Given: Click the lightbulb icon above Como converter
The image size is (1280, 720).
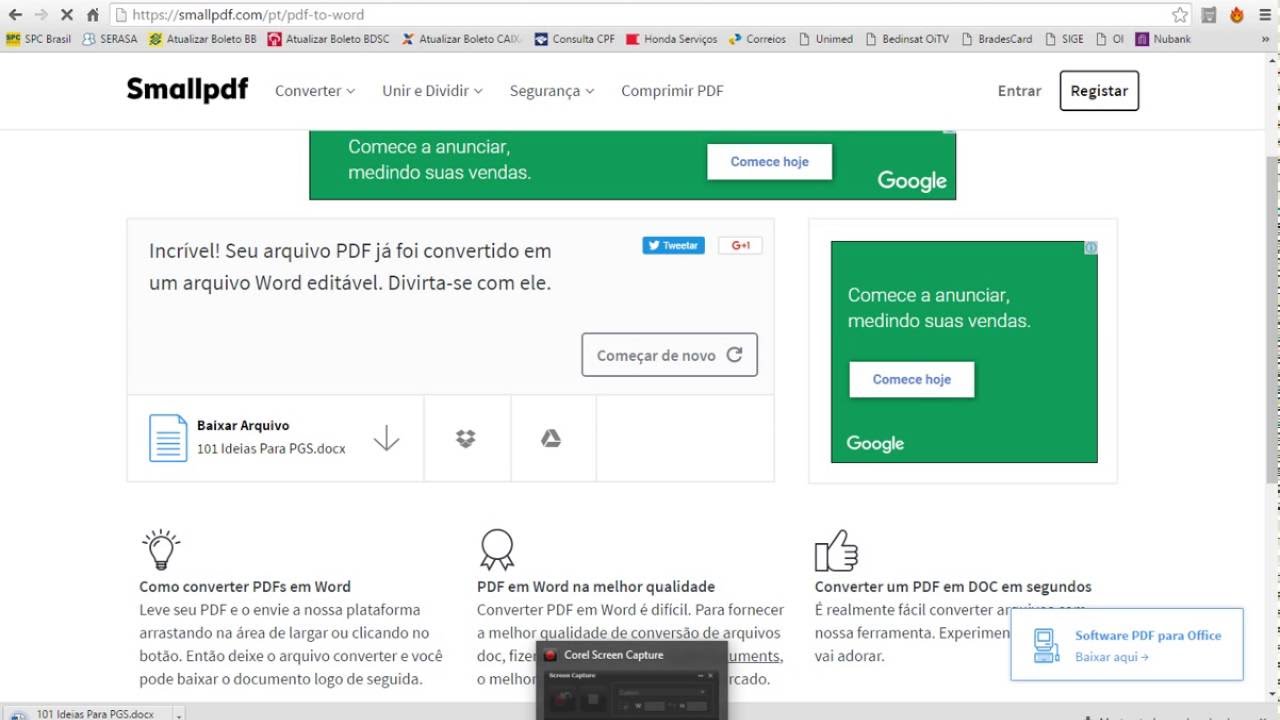Looking at the screenshot, I should point(160,549).
